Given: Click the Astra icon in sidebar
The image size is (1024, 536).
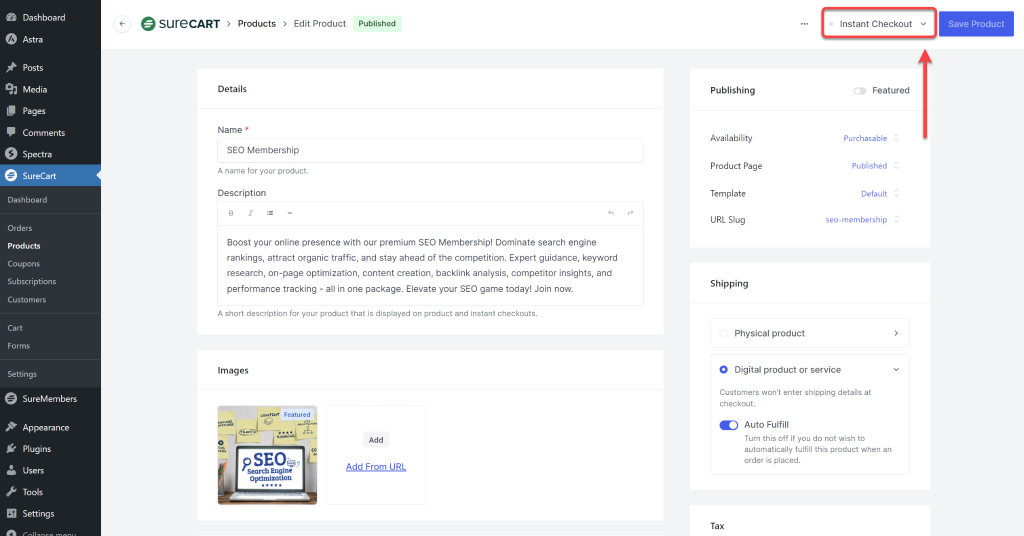Looking at the screenshot, I should (x=11, y=39).
